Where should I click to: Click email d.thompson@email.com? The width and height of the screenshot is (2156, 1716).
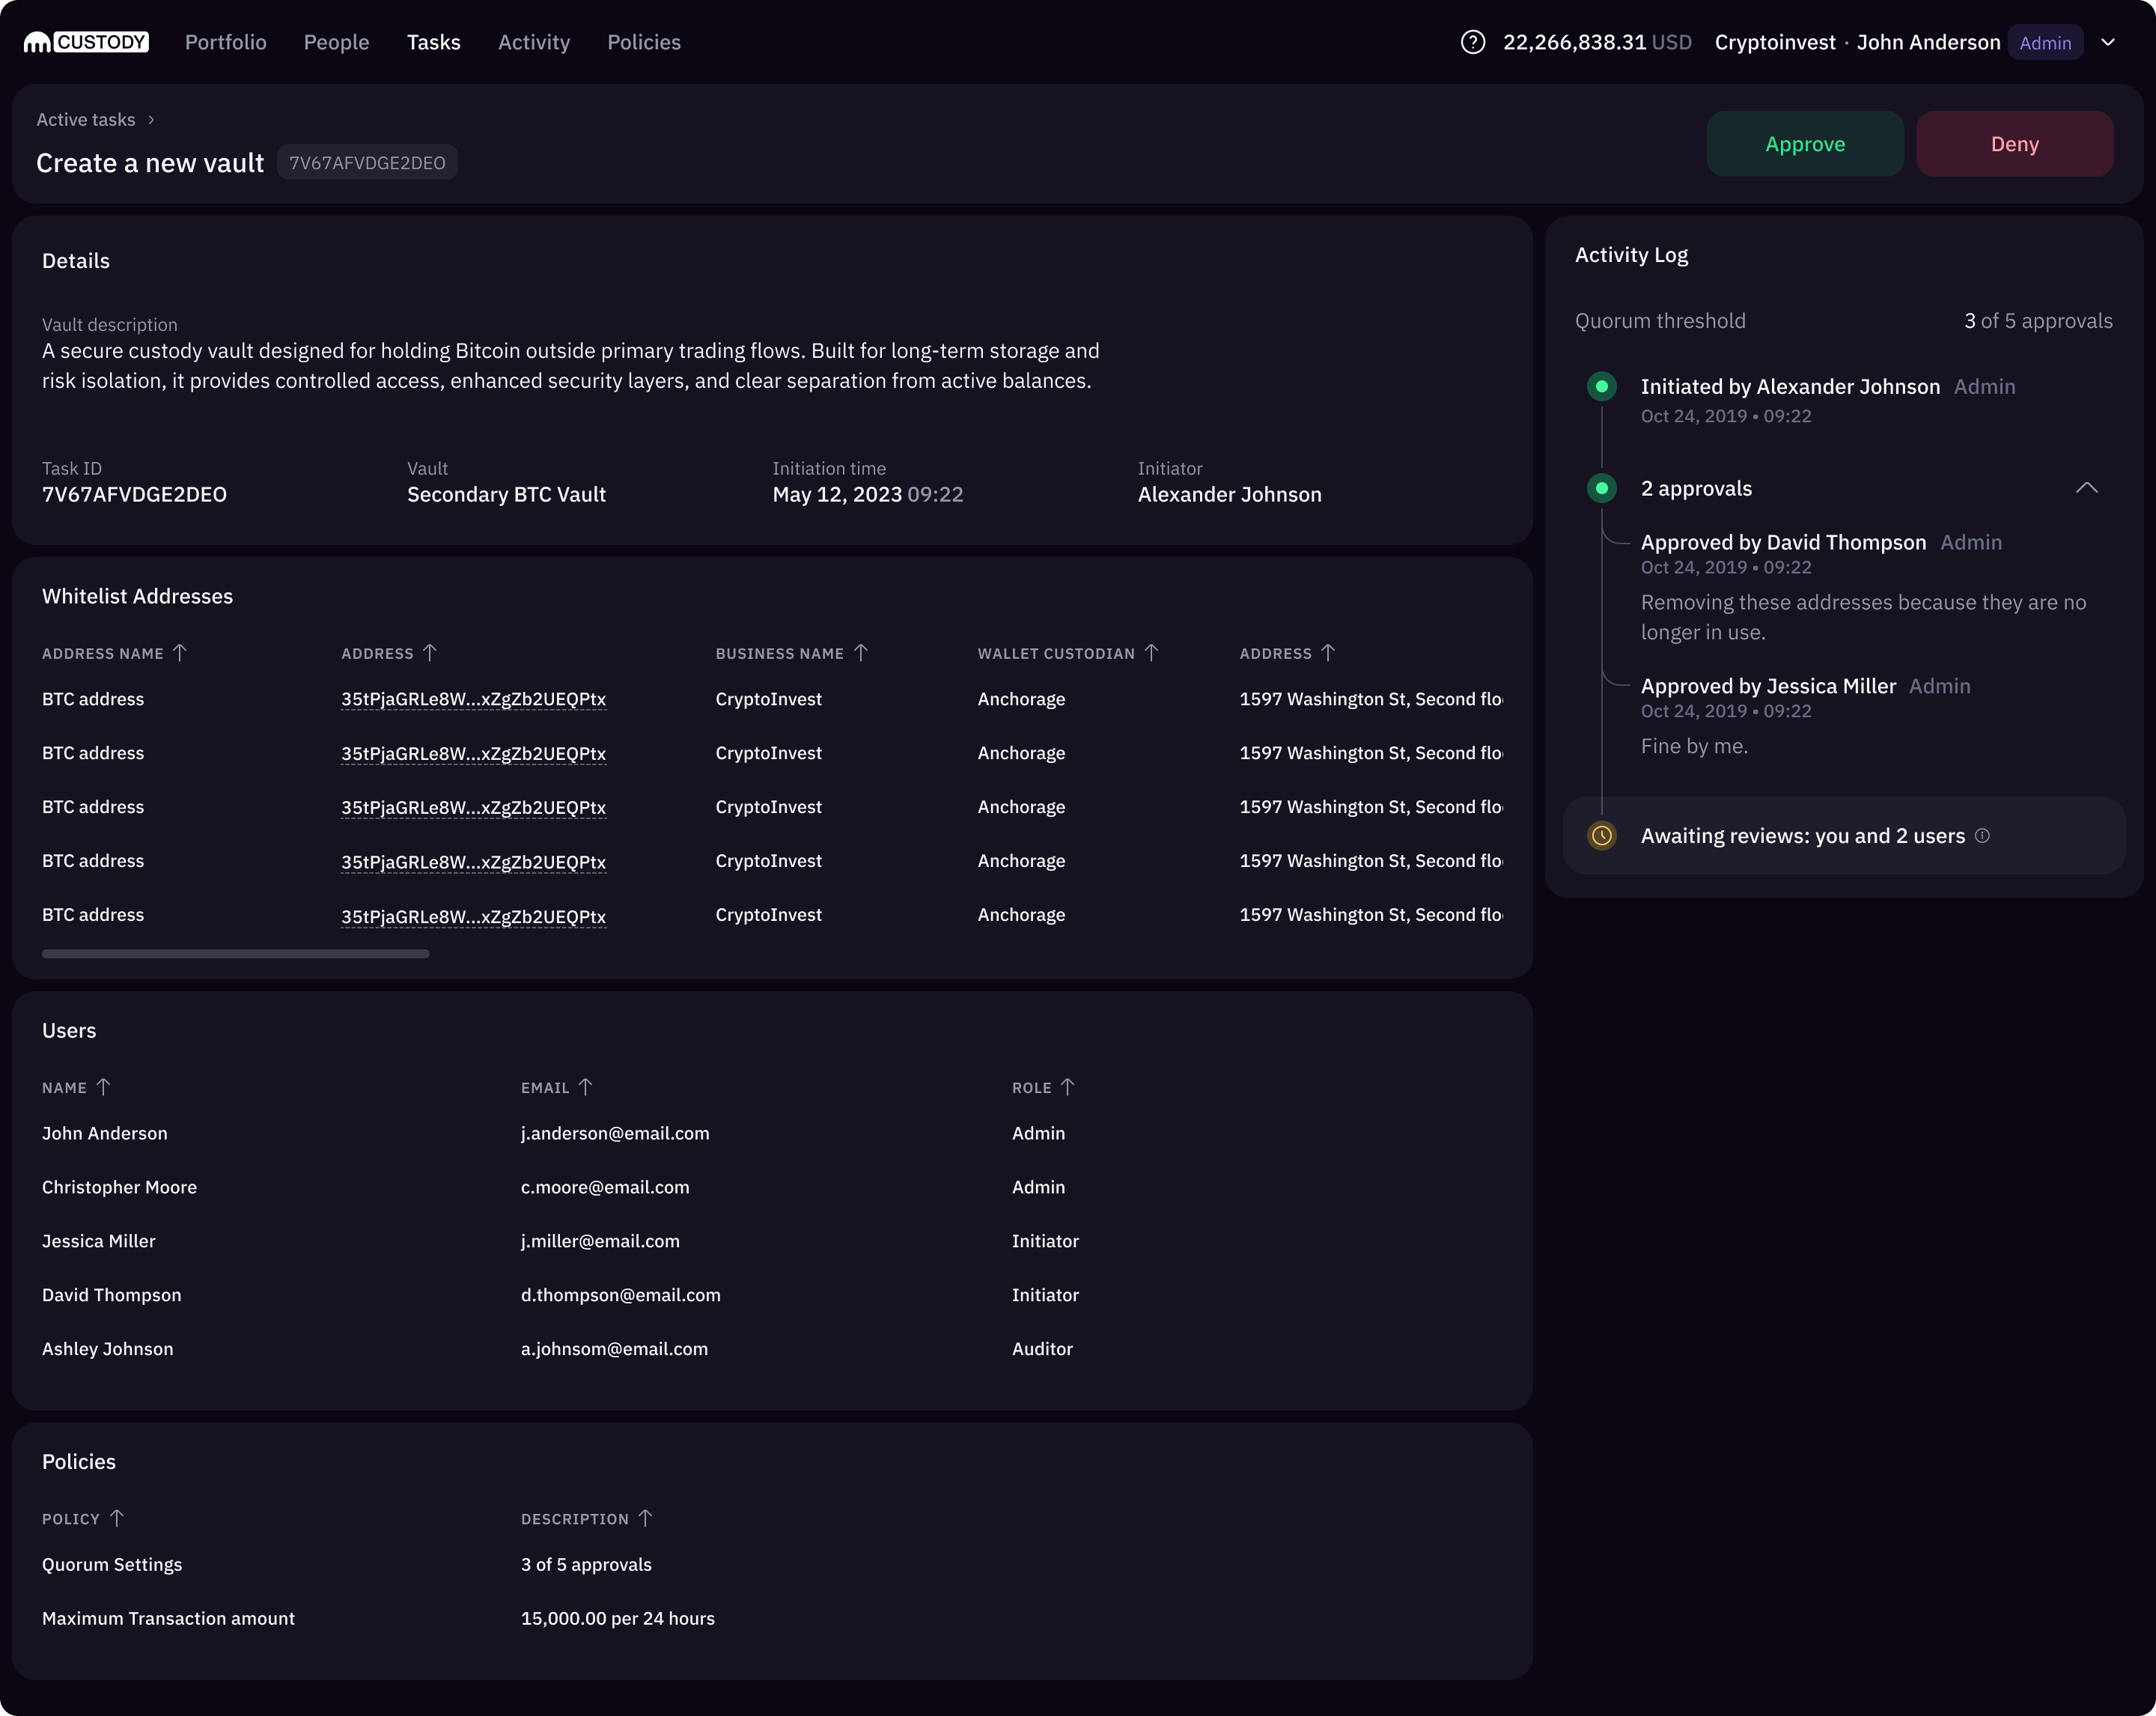pos(620,1295)
